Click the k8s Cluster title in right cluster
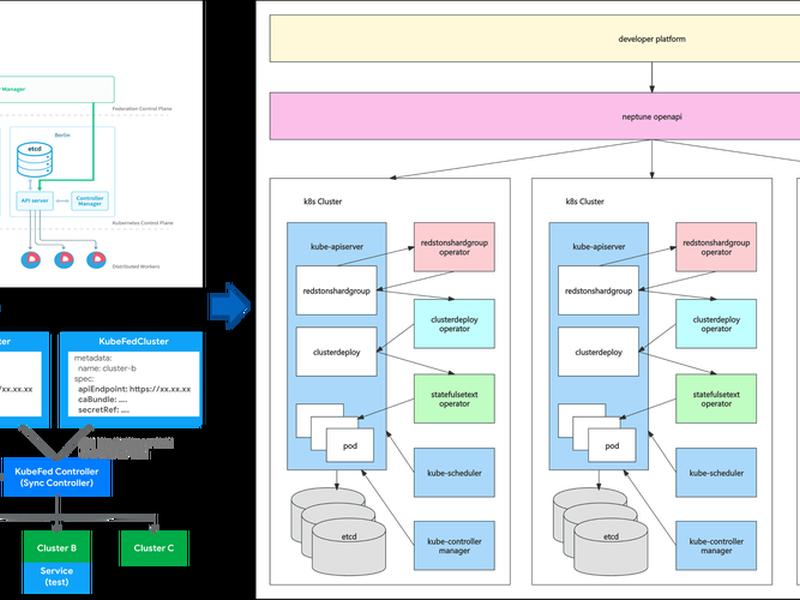Screen dimensions: 800x600 pos(585,202)
